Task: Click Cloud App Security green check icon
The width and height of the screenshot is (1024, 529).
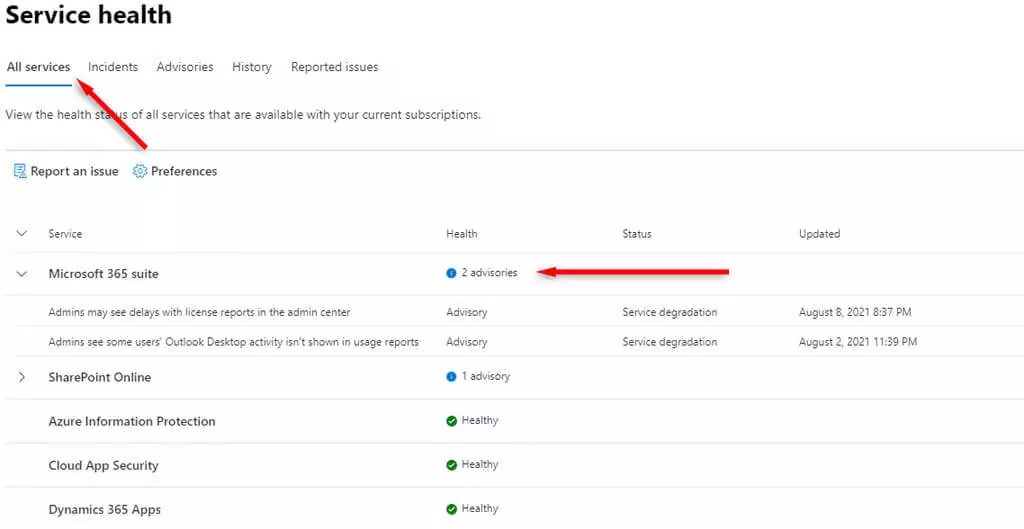Action: point(451,466)
